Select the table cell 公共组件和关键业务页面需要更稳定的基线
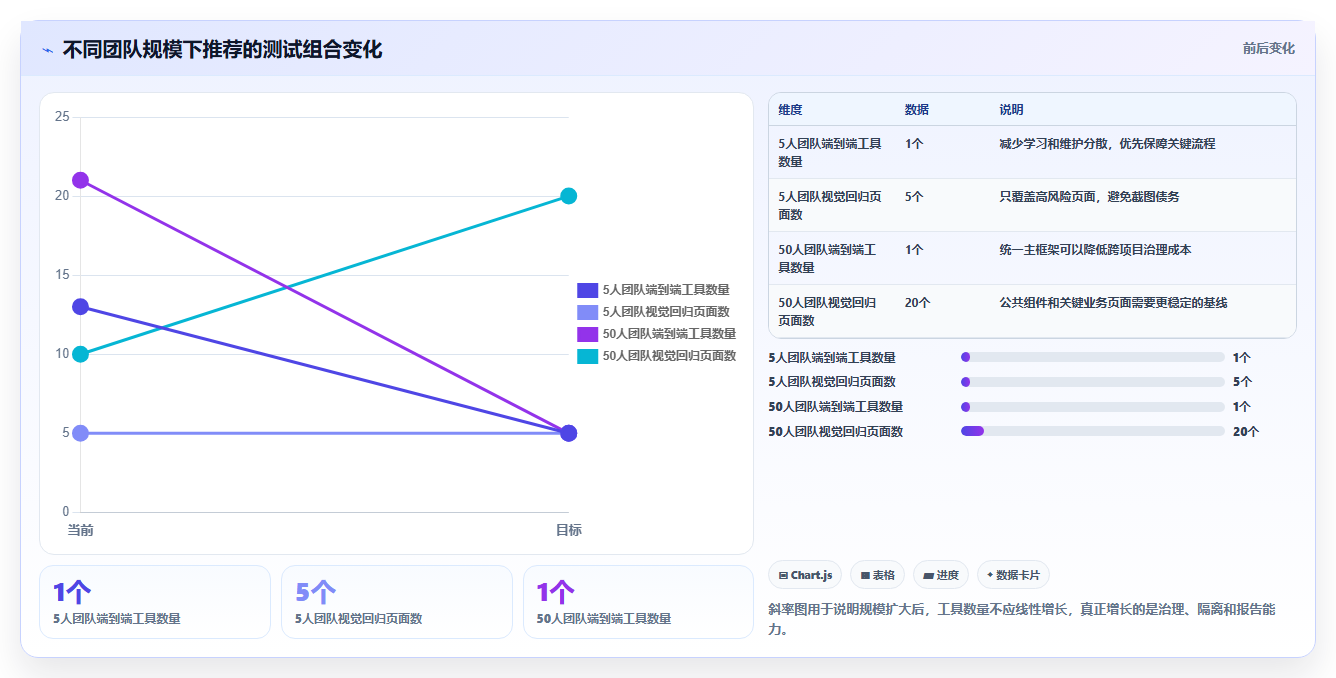 coord(1113,303)
